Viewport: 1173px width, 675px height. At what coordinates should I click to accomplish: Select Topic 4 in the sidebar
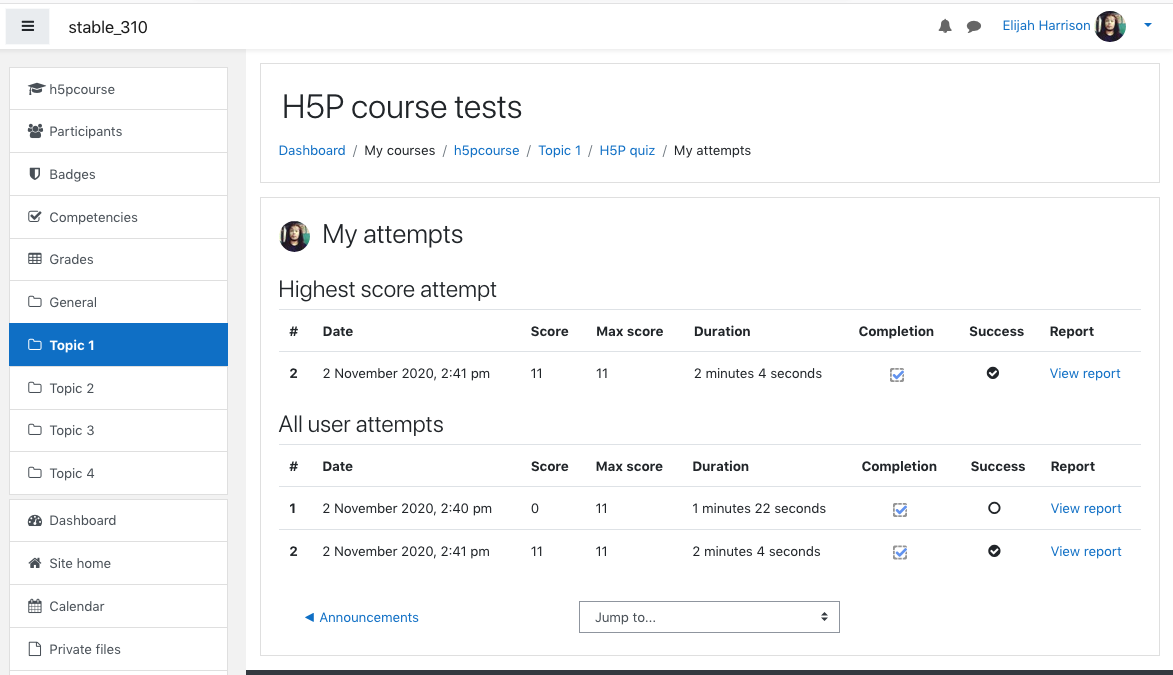click(x=118, y=473)
